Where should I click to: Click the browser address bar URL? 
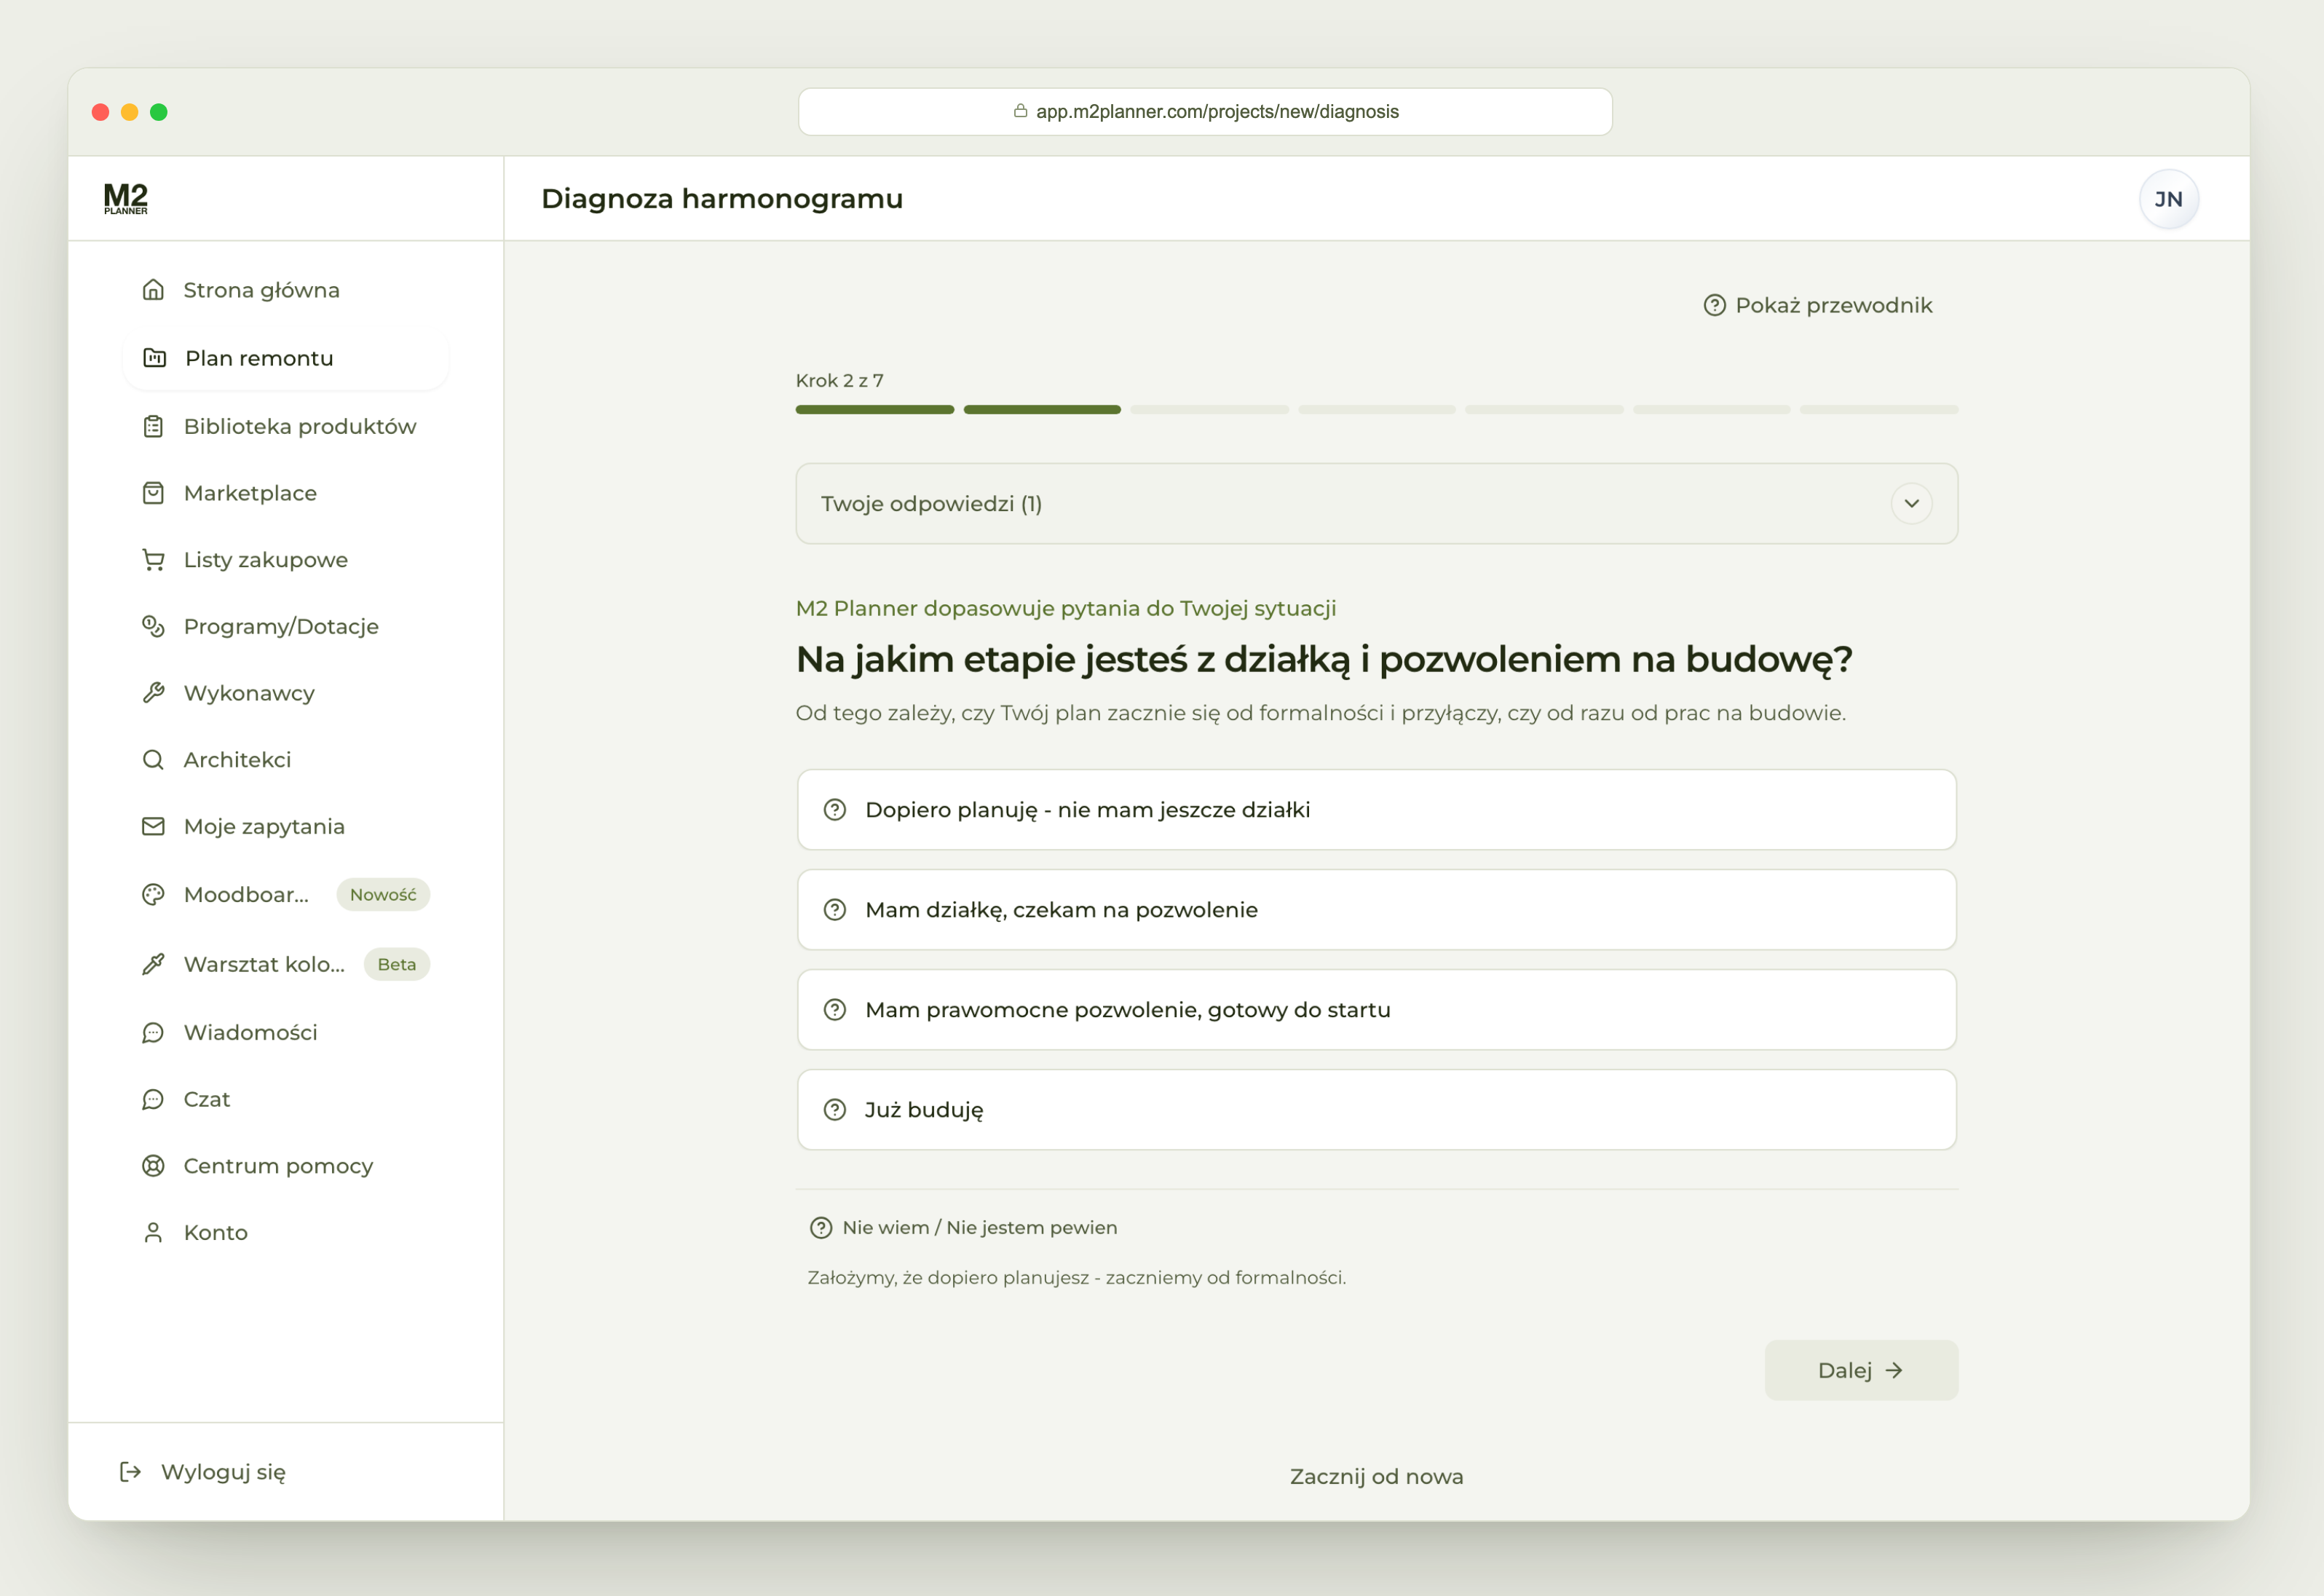(1205, 111)
